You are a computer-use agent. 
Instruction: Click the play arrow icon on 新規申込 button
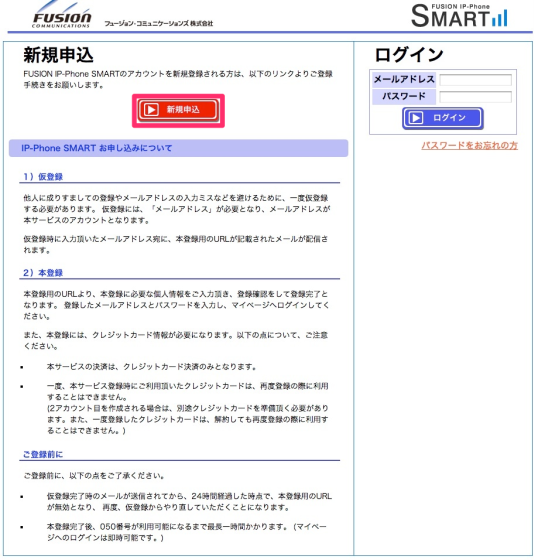[x=151, y=110]
